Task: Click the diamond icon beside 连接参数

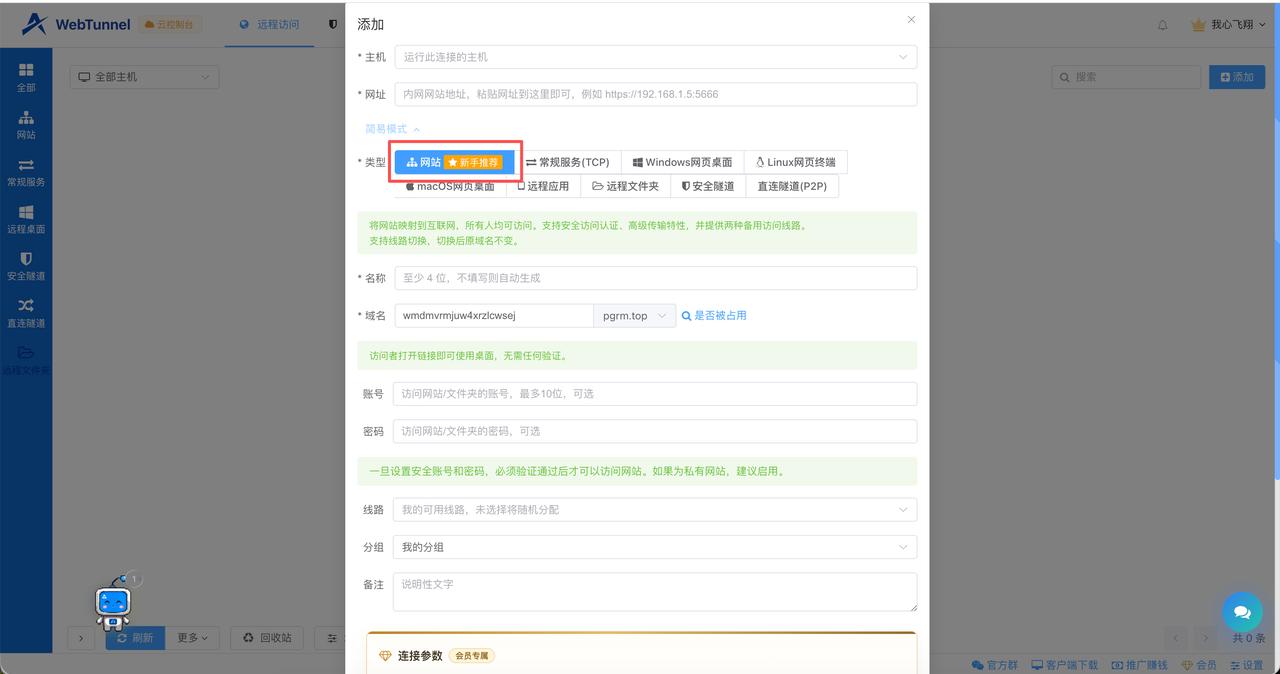Action: tap(386, 656)
